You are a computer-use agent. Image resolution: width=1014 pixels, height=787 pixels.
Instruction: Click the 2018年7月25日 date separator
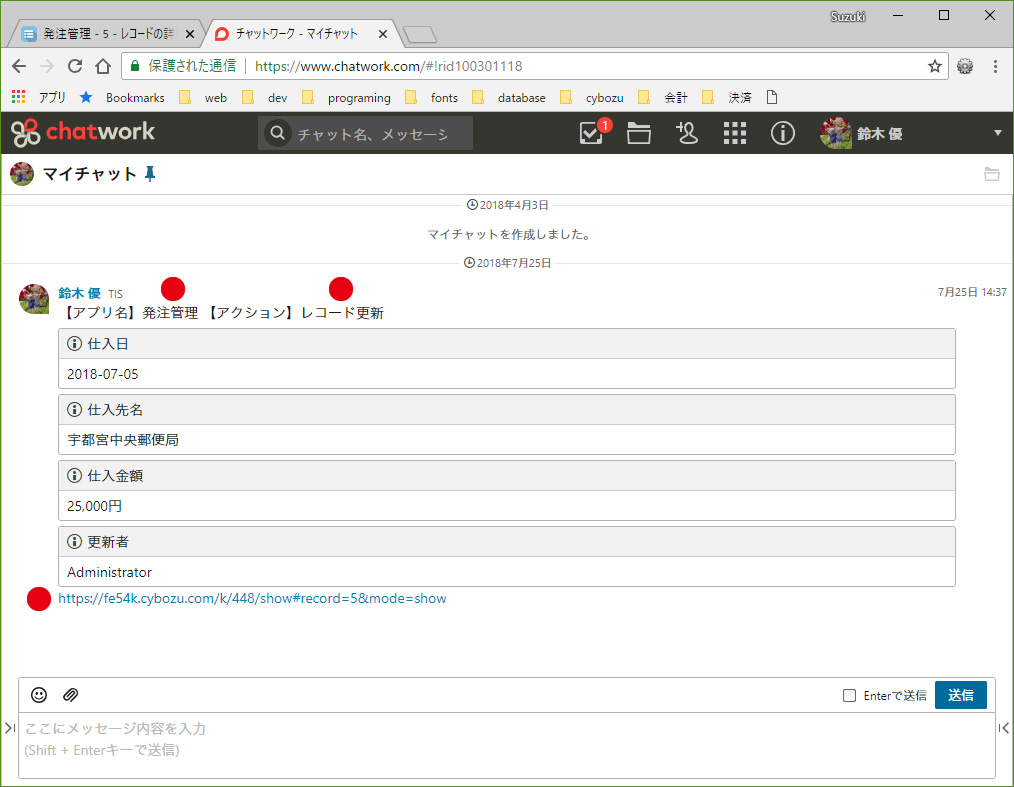point(508,263)
